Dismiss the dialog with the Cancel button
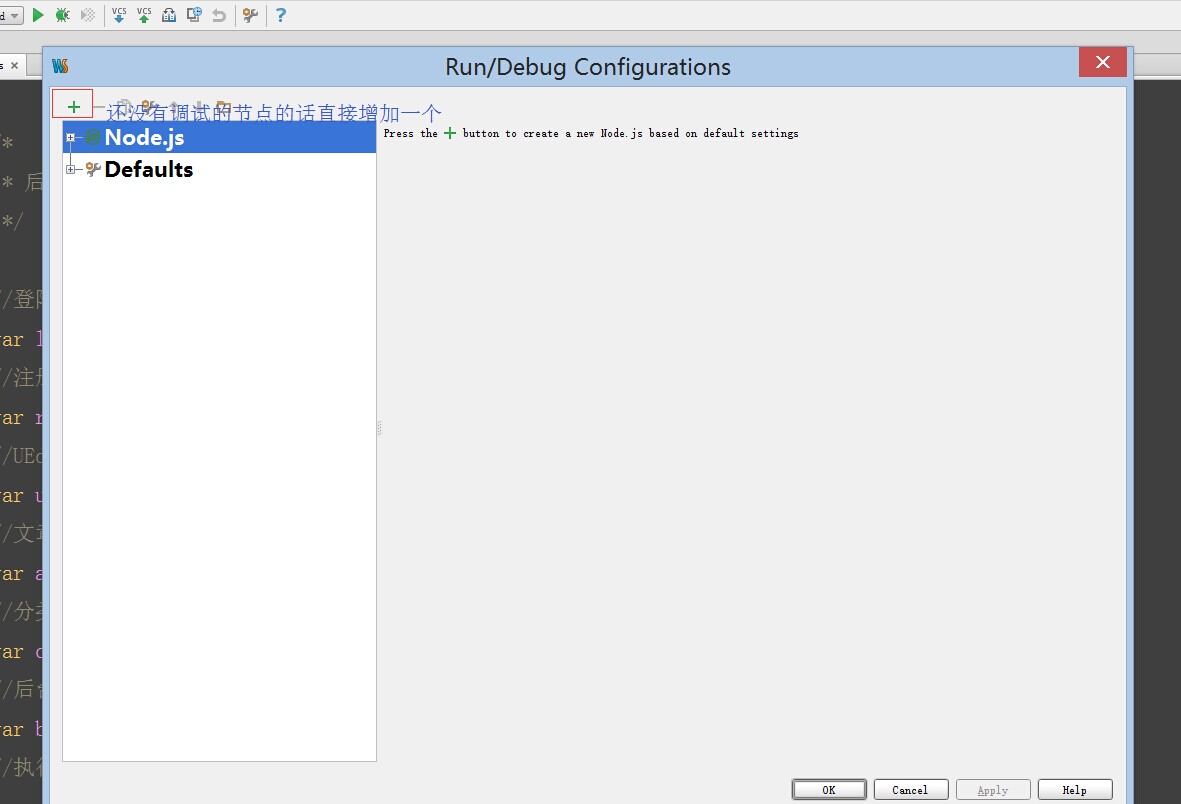Screen dimensions: 1181x804 click(910, 790)
